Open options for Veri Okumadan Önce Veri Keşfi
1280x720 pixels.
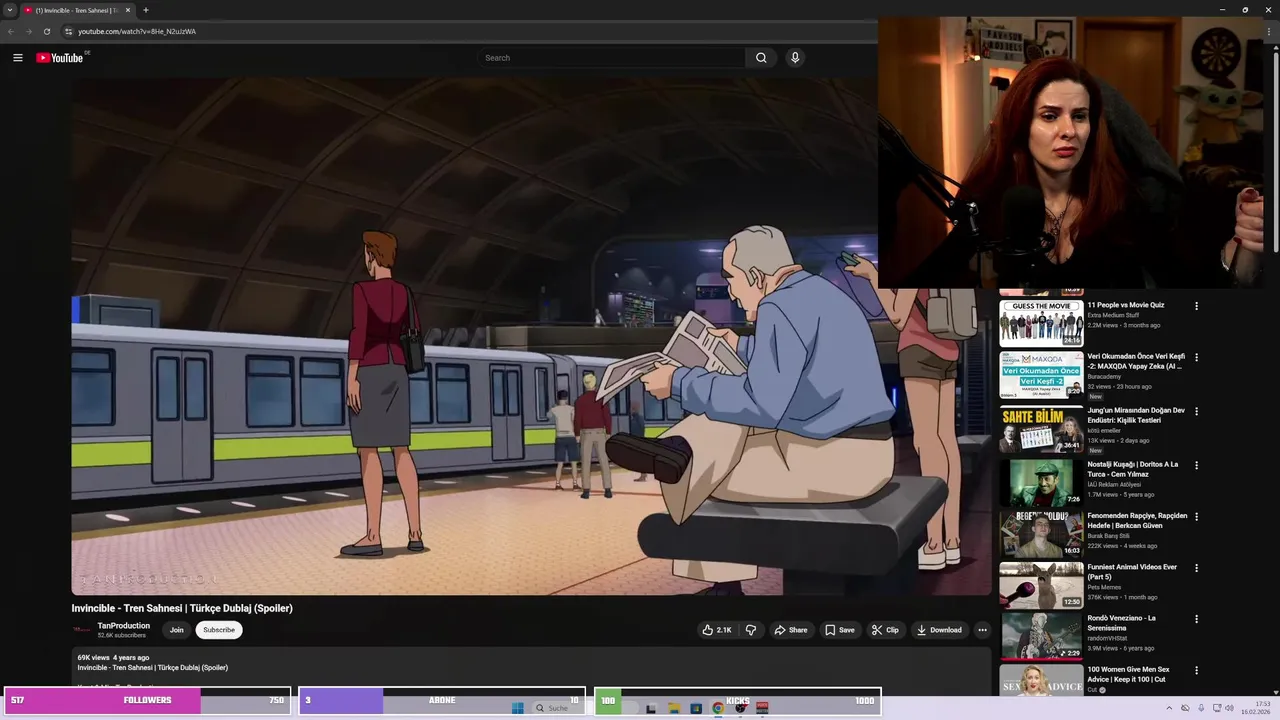1196,357
